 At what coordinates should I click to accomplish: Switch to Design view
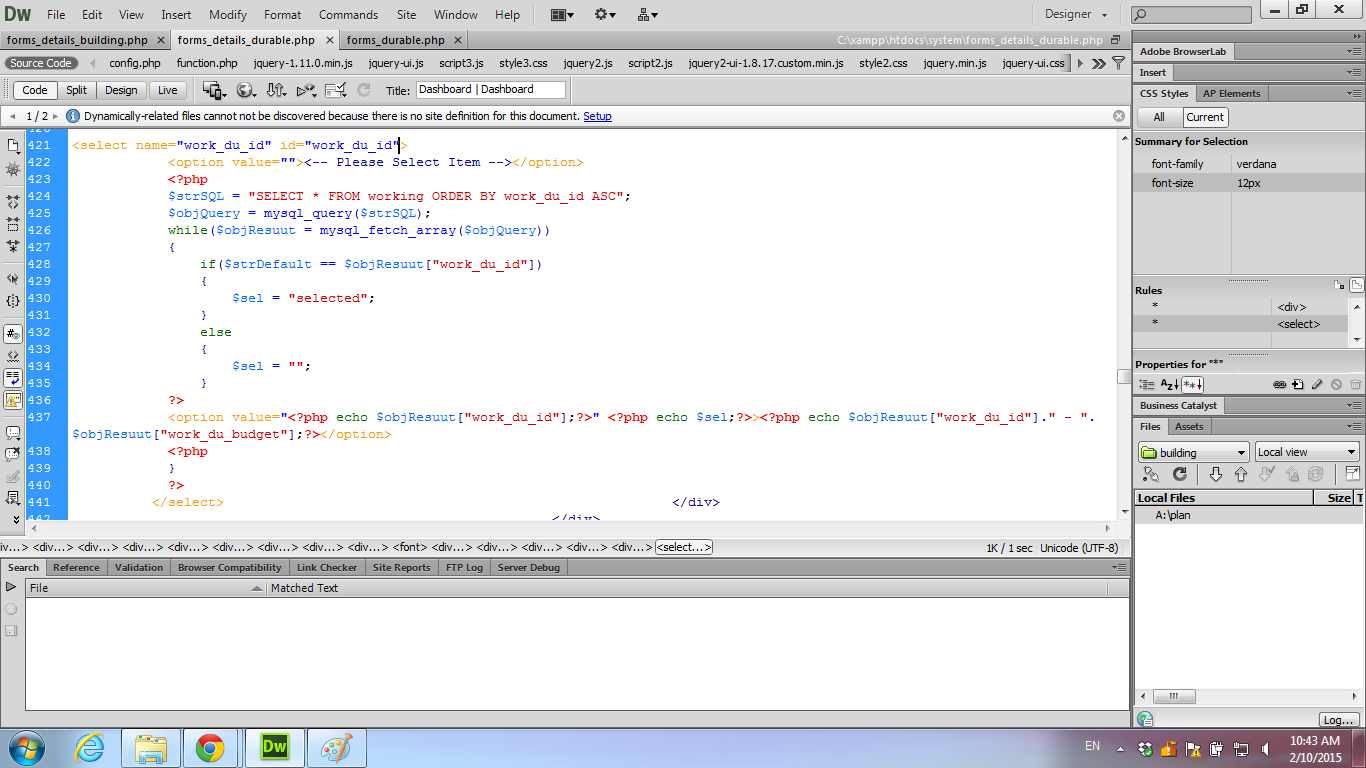tap(121, 90)
